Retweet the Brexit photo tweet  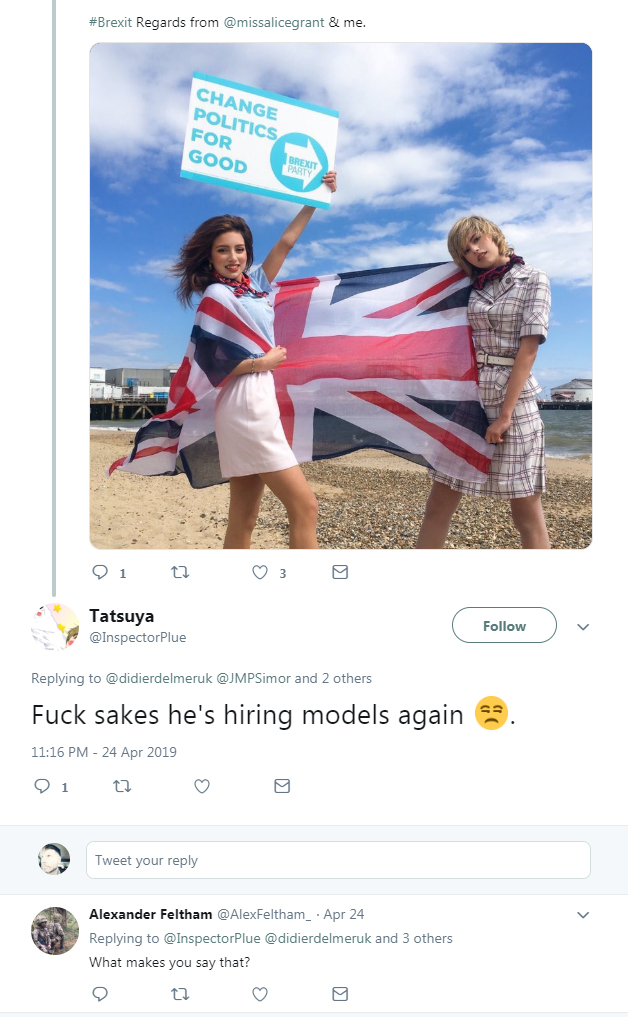click(x=179, y=573)
